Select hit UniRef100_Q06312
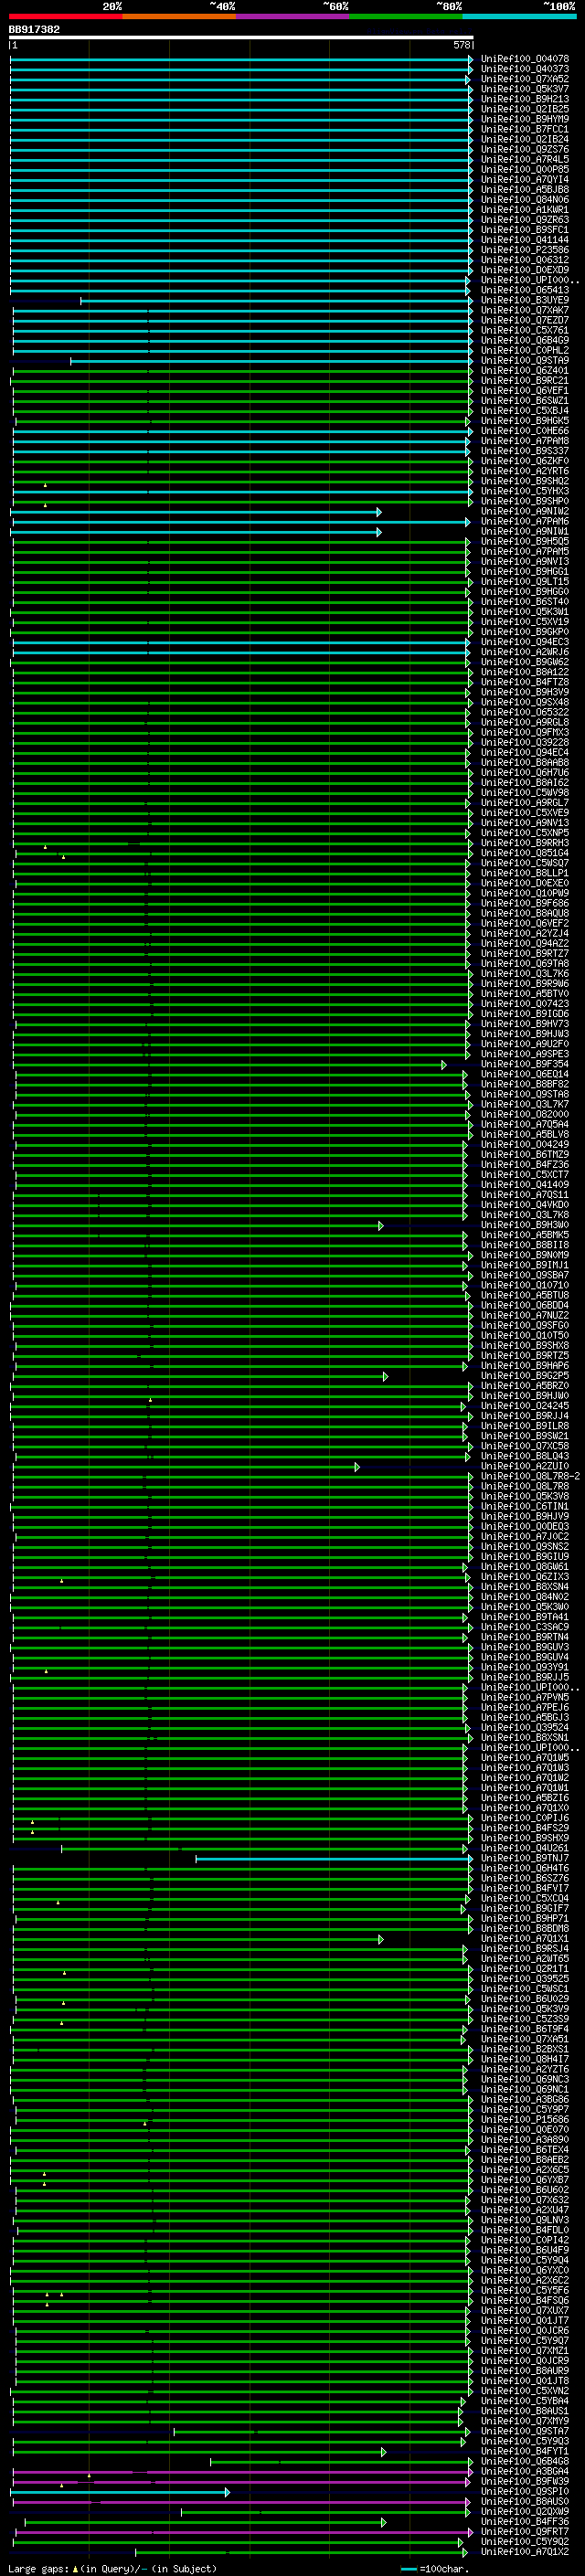Image resolution: width=585 pixels, height=2576 pixels. [525, 260]
